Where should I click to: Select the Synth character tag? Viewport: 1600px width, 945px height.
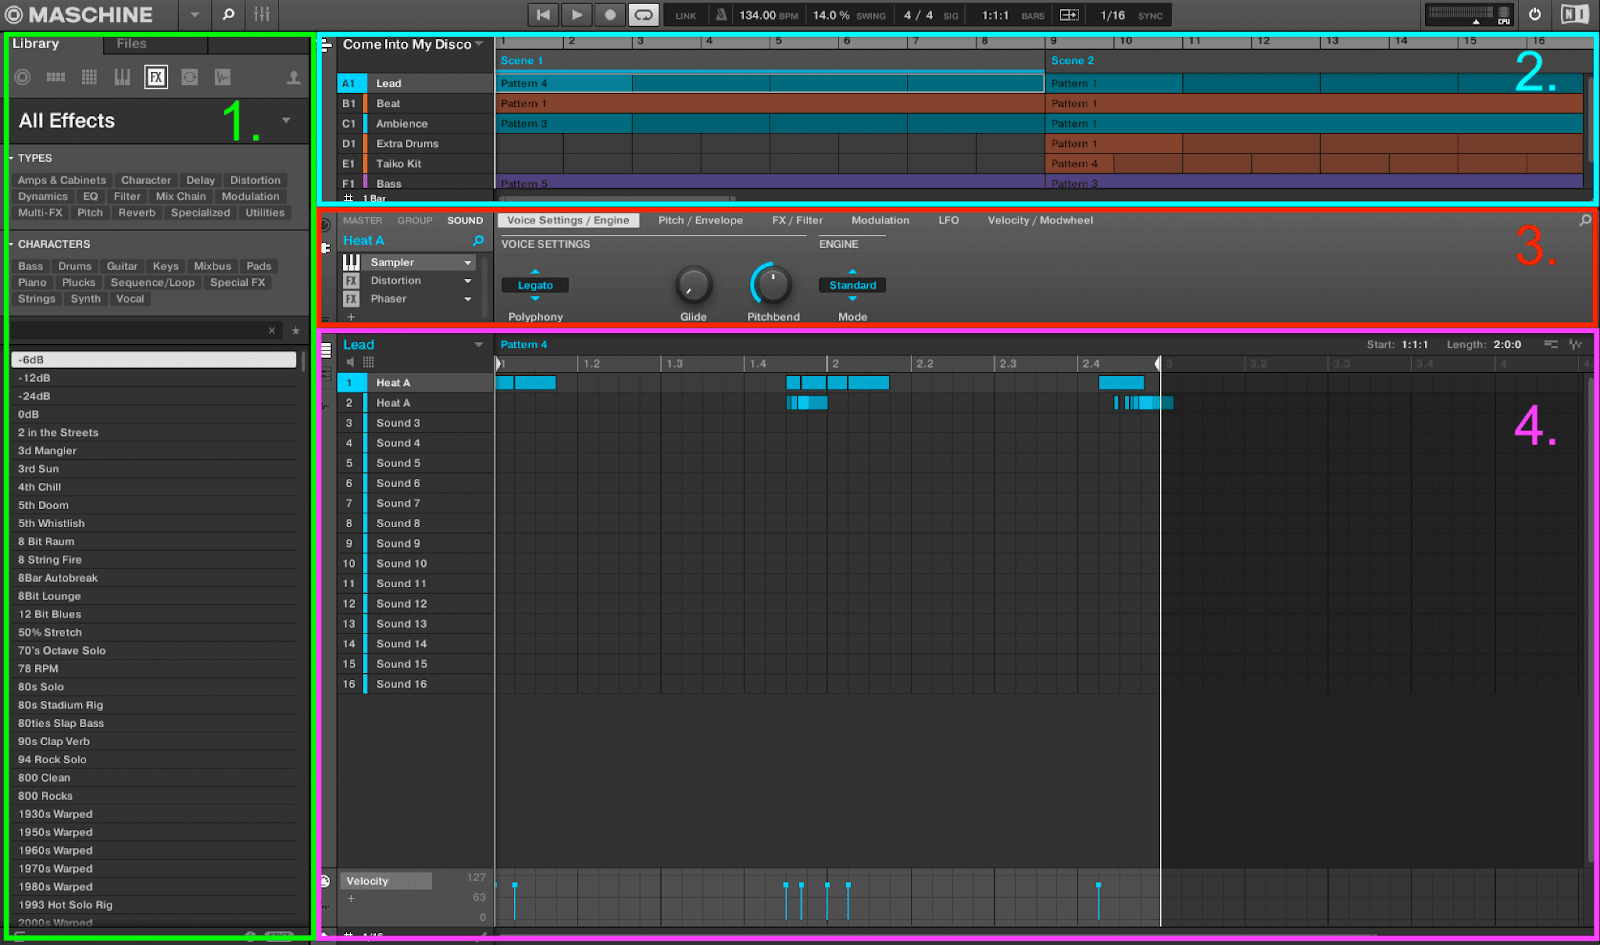coord(86,299)
